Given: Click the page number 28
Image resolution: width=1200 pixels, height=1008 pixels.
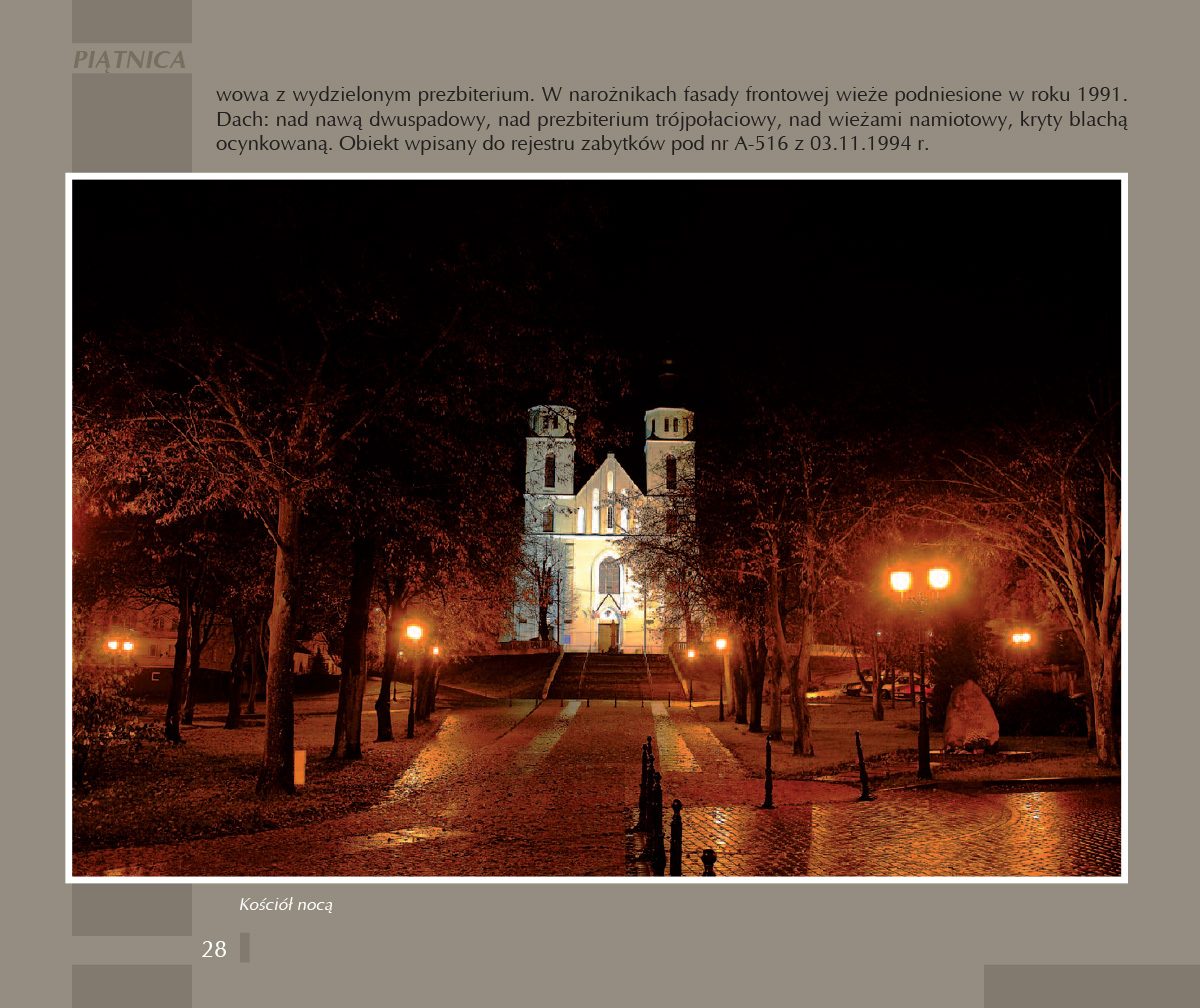Looking at the screenshot, I should [x=214, y=949].
